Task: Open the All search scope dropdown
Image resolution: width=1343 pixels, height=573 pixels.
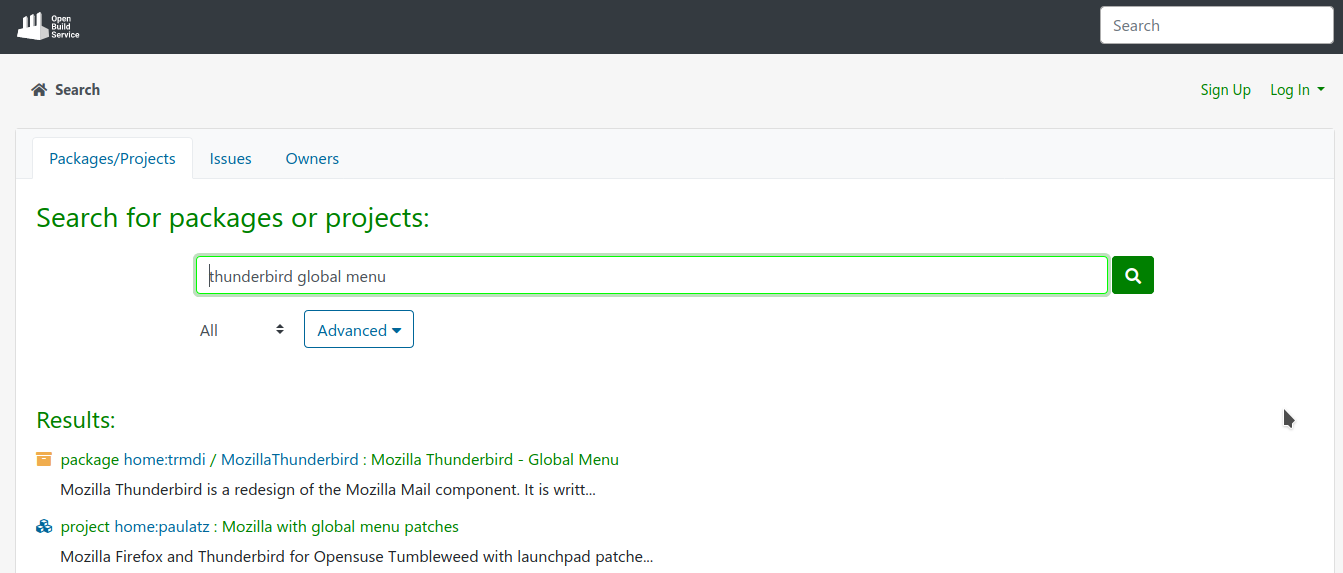Action: (x=243, y=330)
